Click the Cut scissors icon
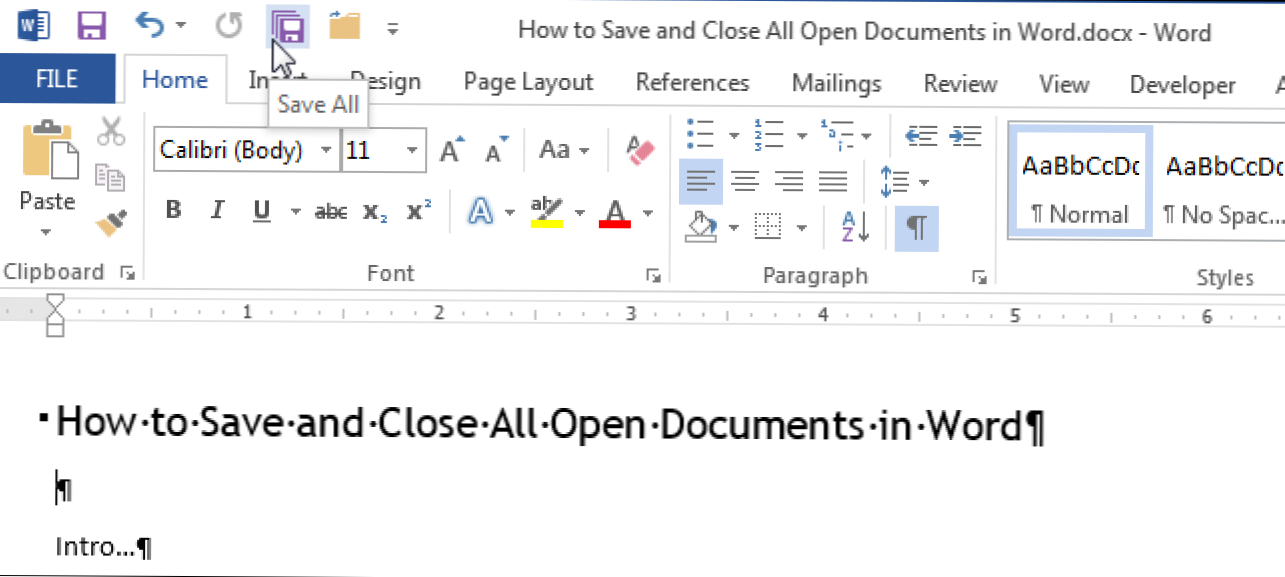Image resolution: width=1285 pixels, height=577 pixels. click(110, 131)
